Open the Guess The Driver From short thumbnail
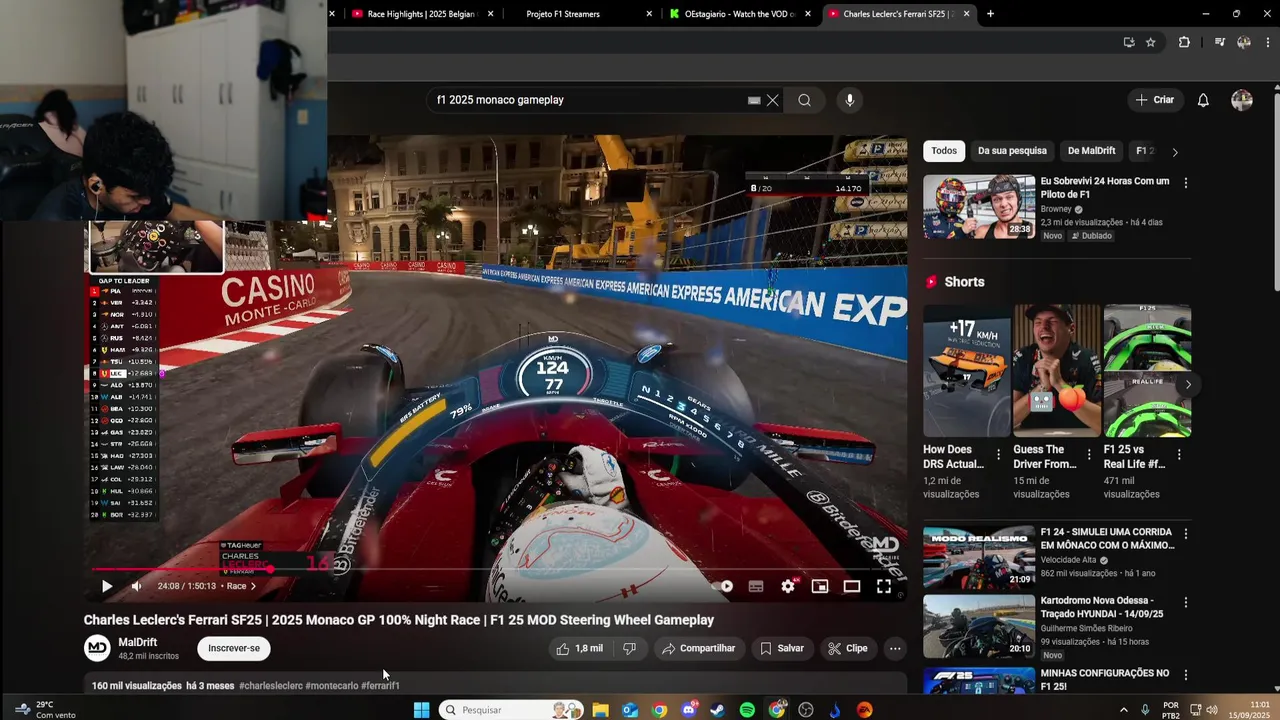Viewport: 1280px width, 720px height. [1057, 371]
